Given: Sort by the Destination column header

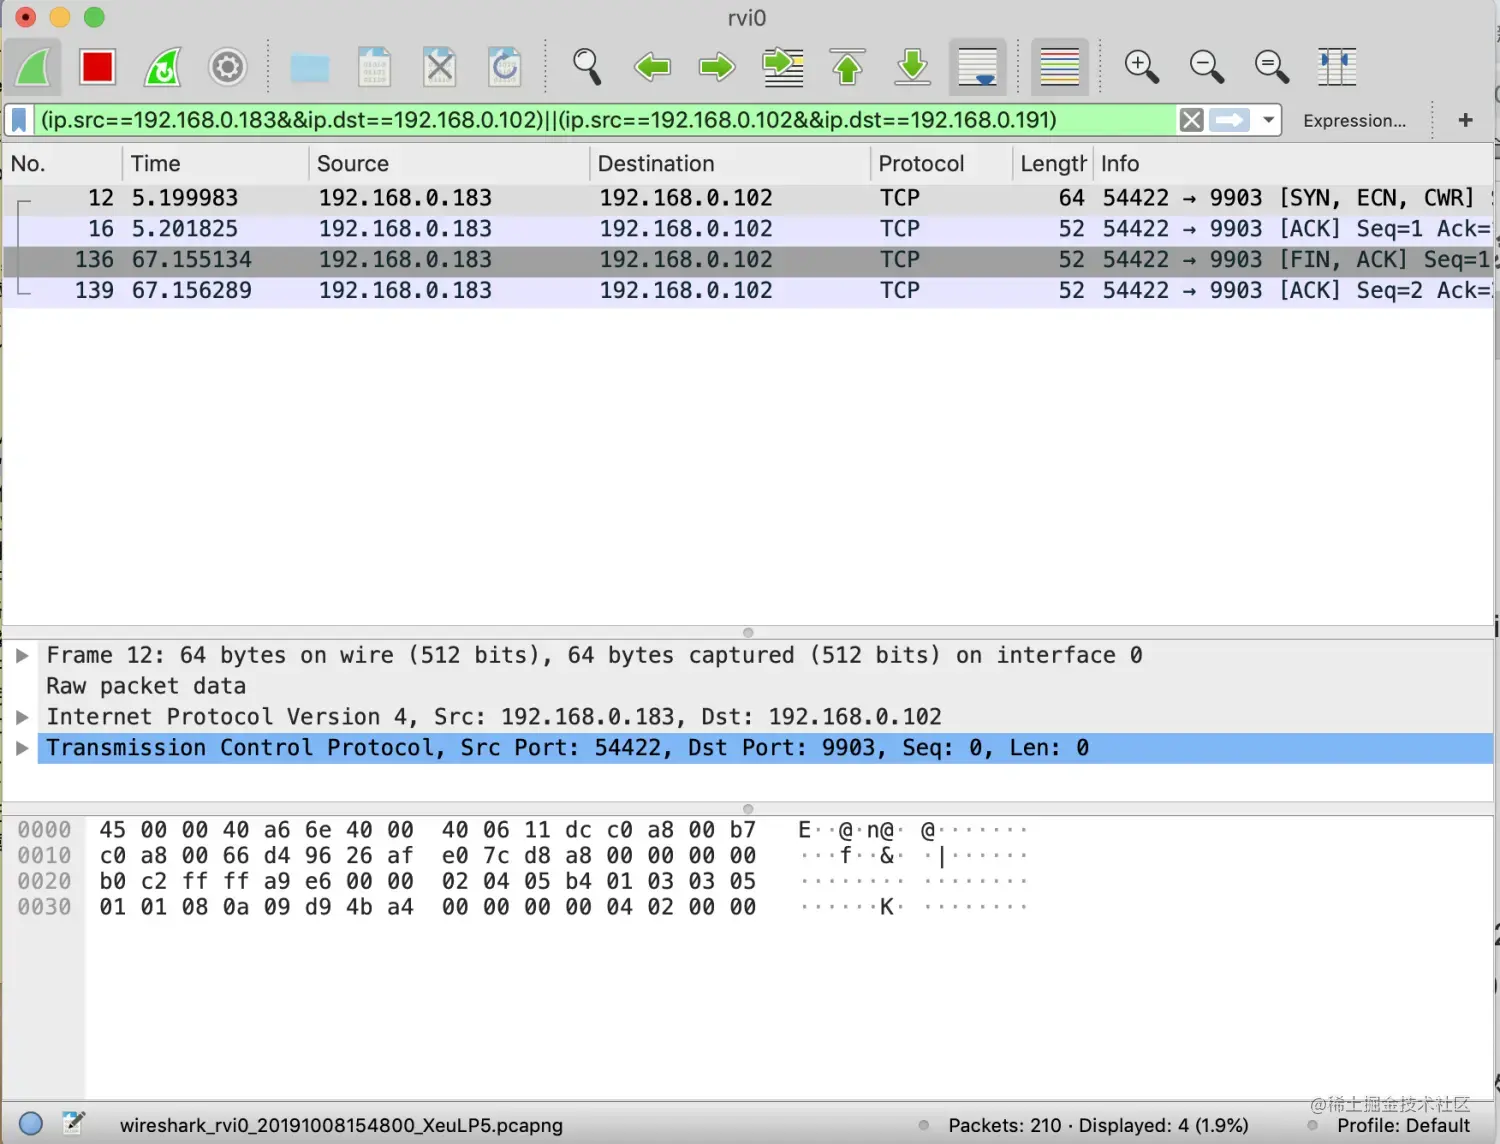Looking at the screenshot, I should pos(730,164).
